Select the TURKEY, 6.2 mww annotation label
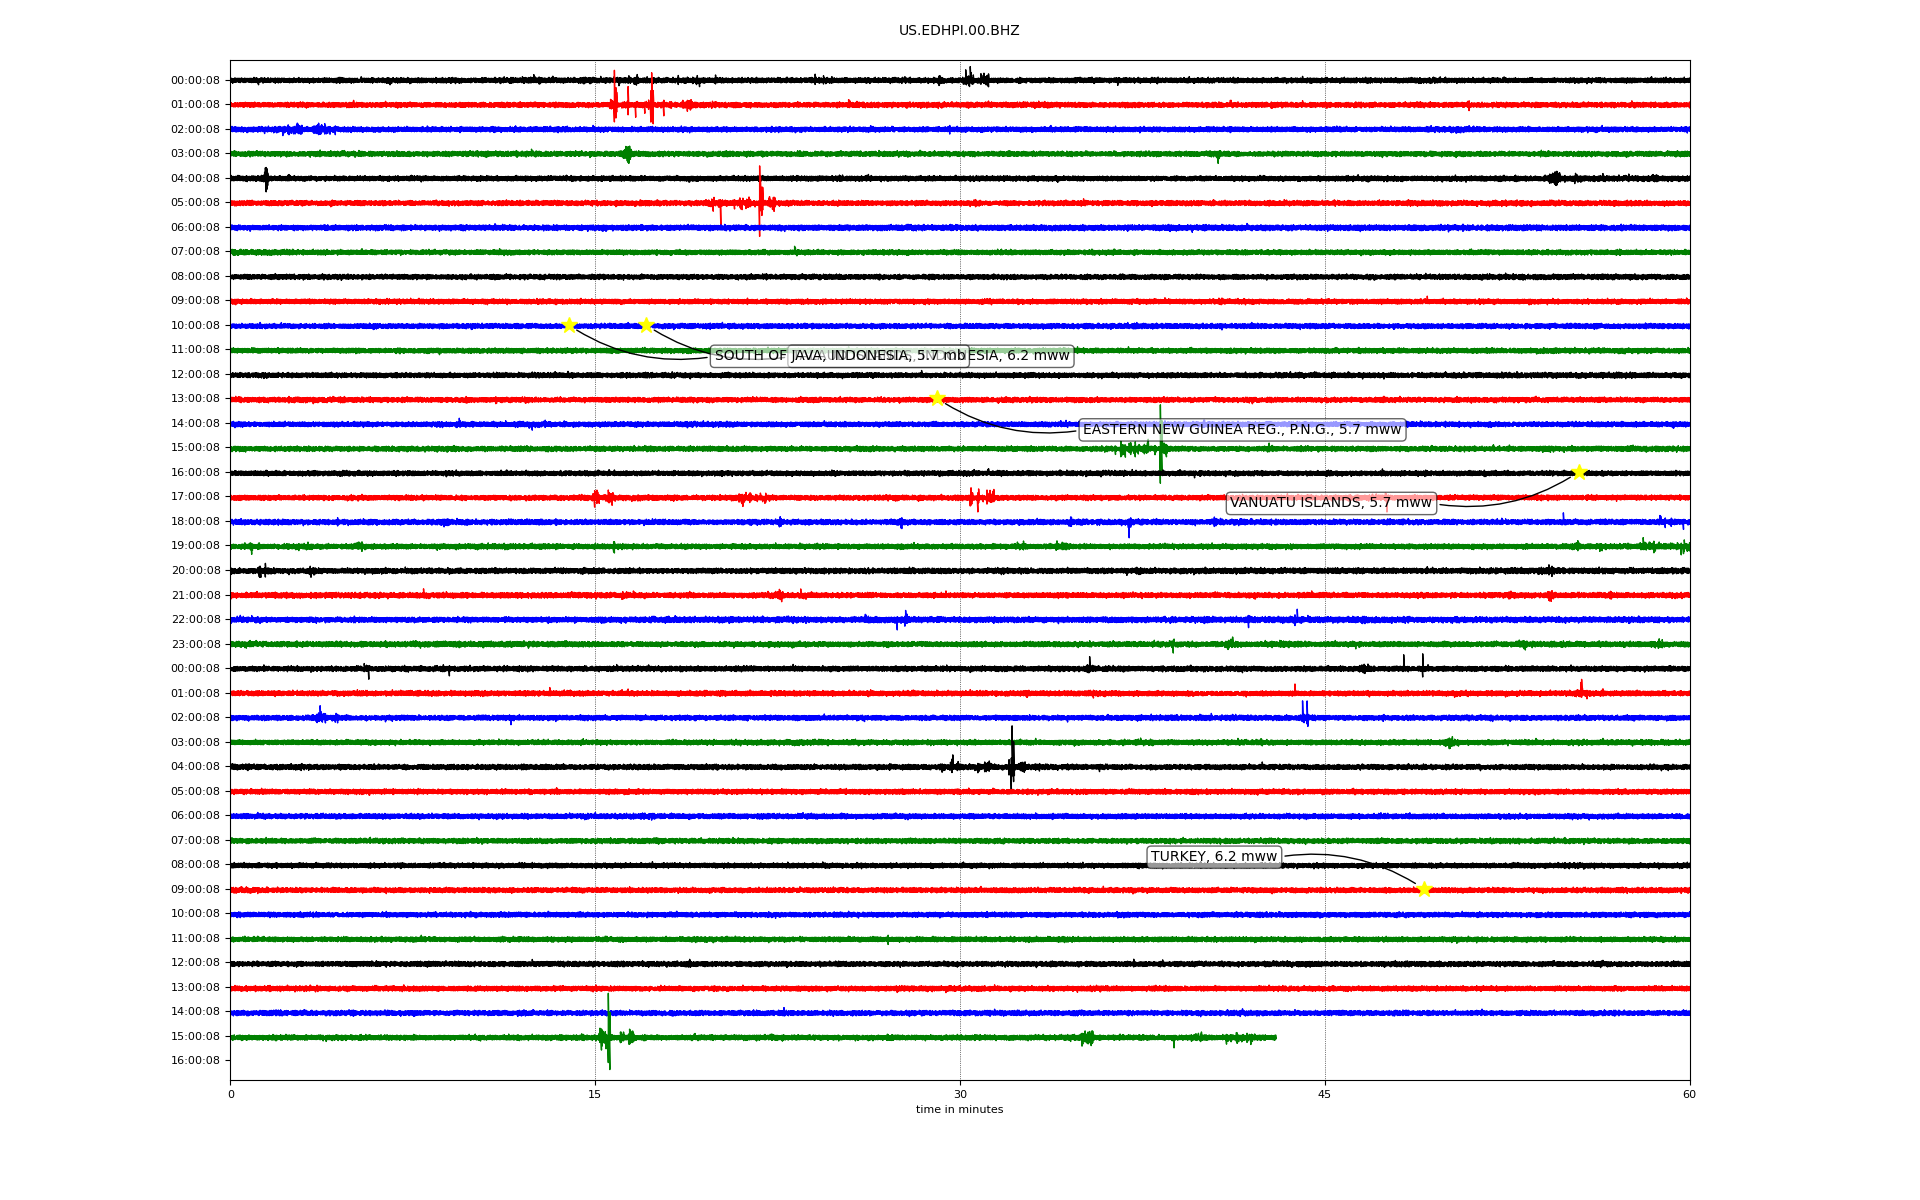The image size is (1920, 1200). tap(1214, 857)
